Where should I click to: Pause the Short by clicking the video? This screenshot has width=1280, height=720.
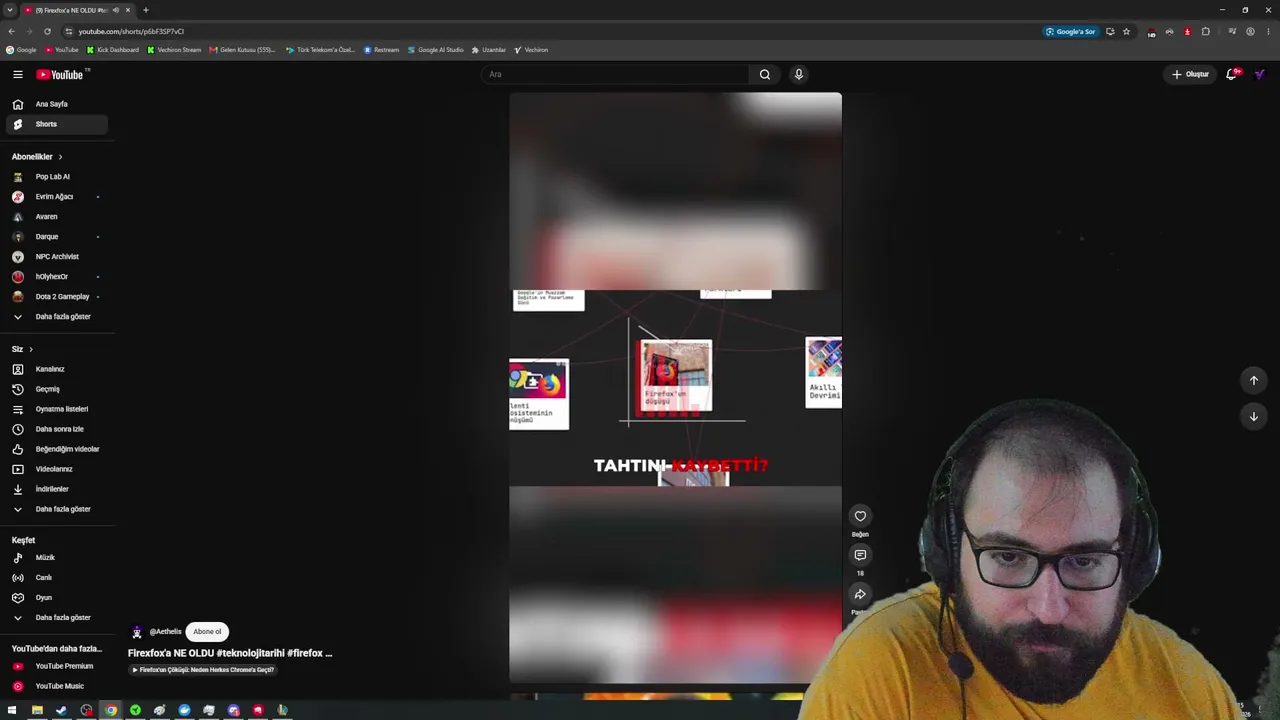pyautogui.click(x=675, y=388)
